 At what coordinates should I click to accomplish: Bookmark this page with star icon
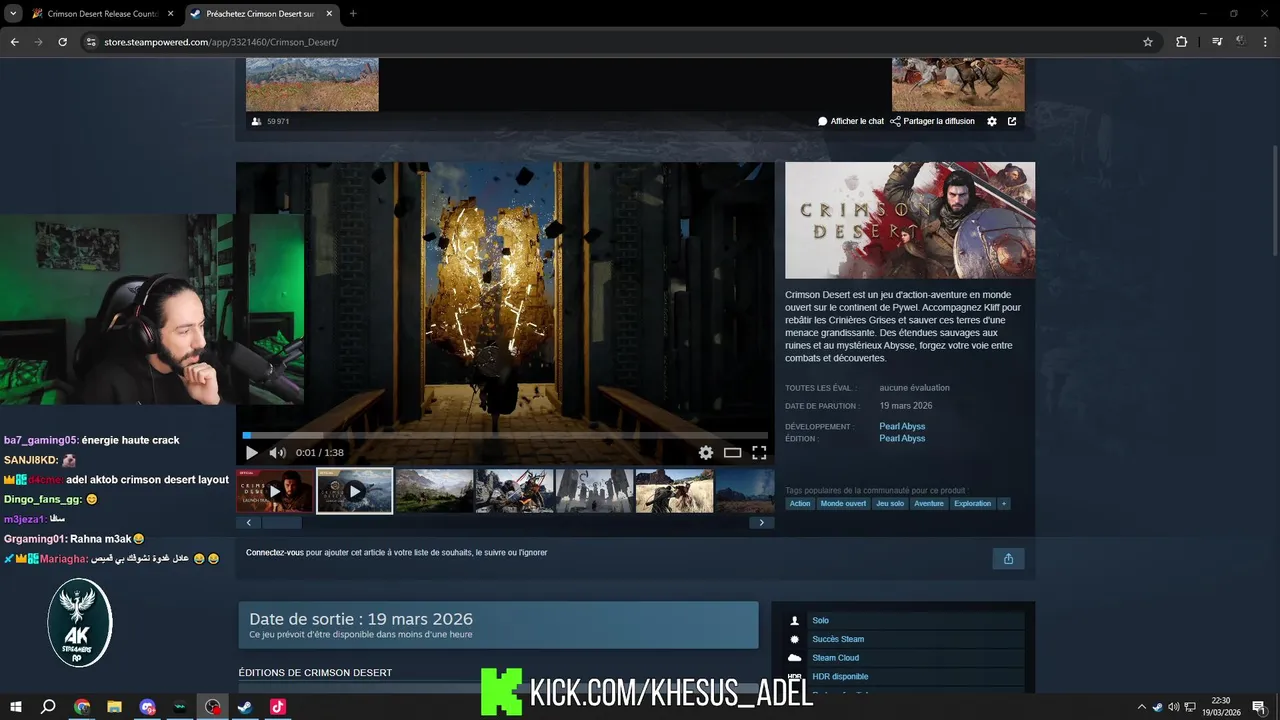tap(1148, 42)
